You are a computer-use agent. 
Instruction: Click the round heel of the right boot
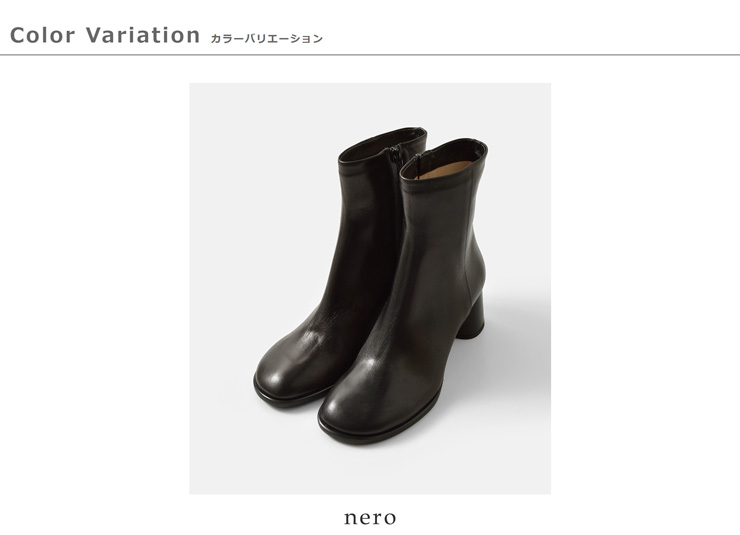[x=470, y=314]
